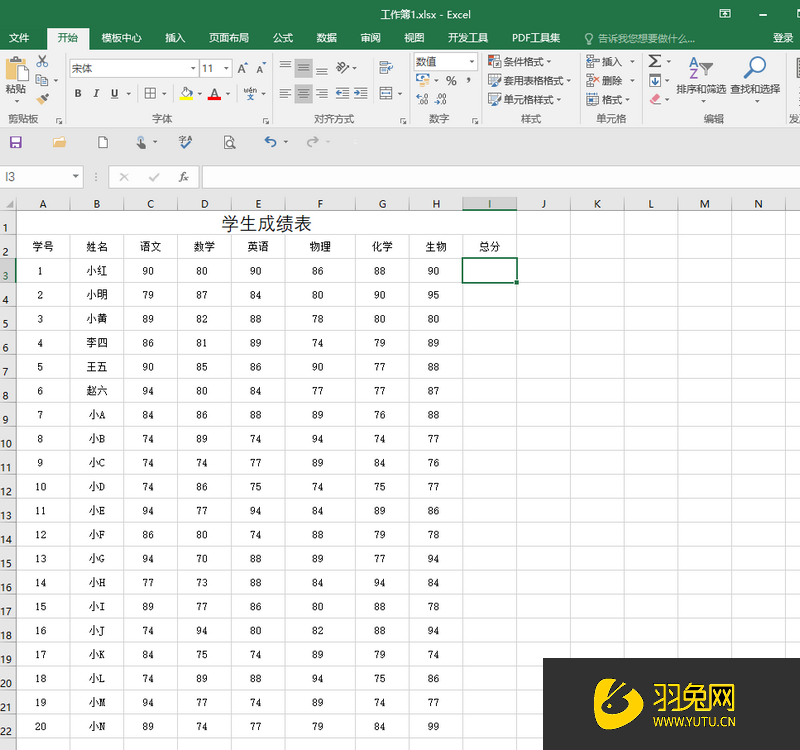Select column I header
800x750 pixels.
click(489, 204)
